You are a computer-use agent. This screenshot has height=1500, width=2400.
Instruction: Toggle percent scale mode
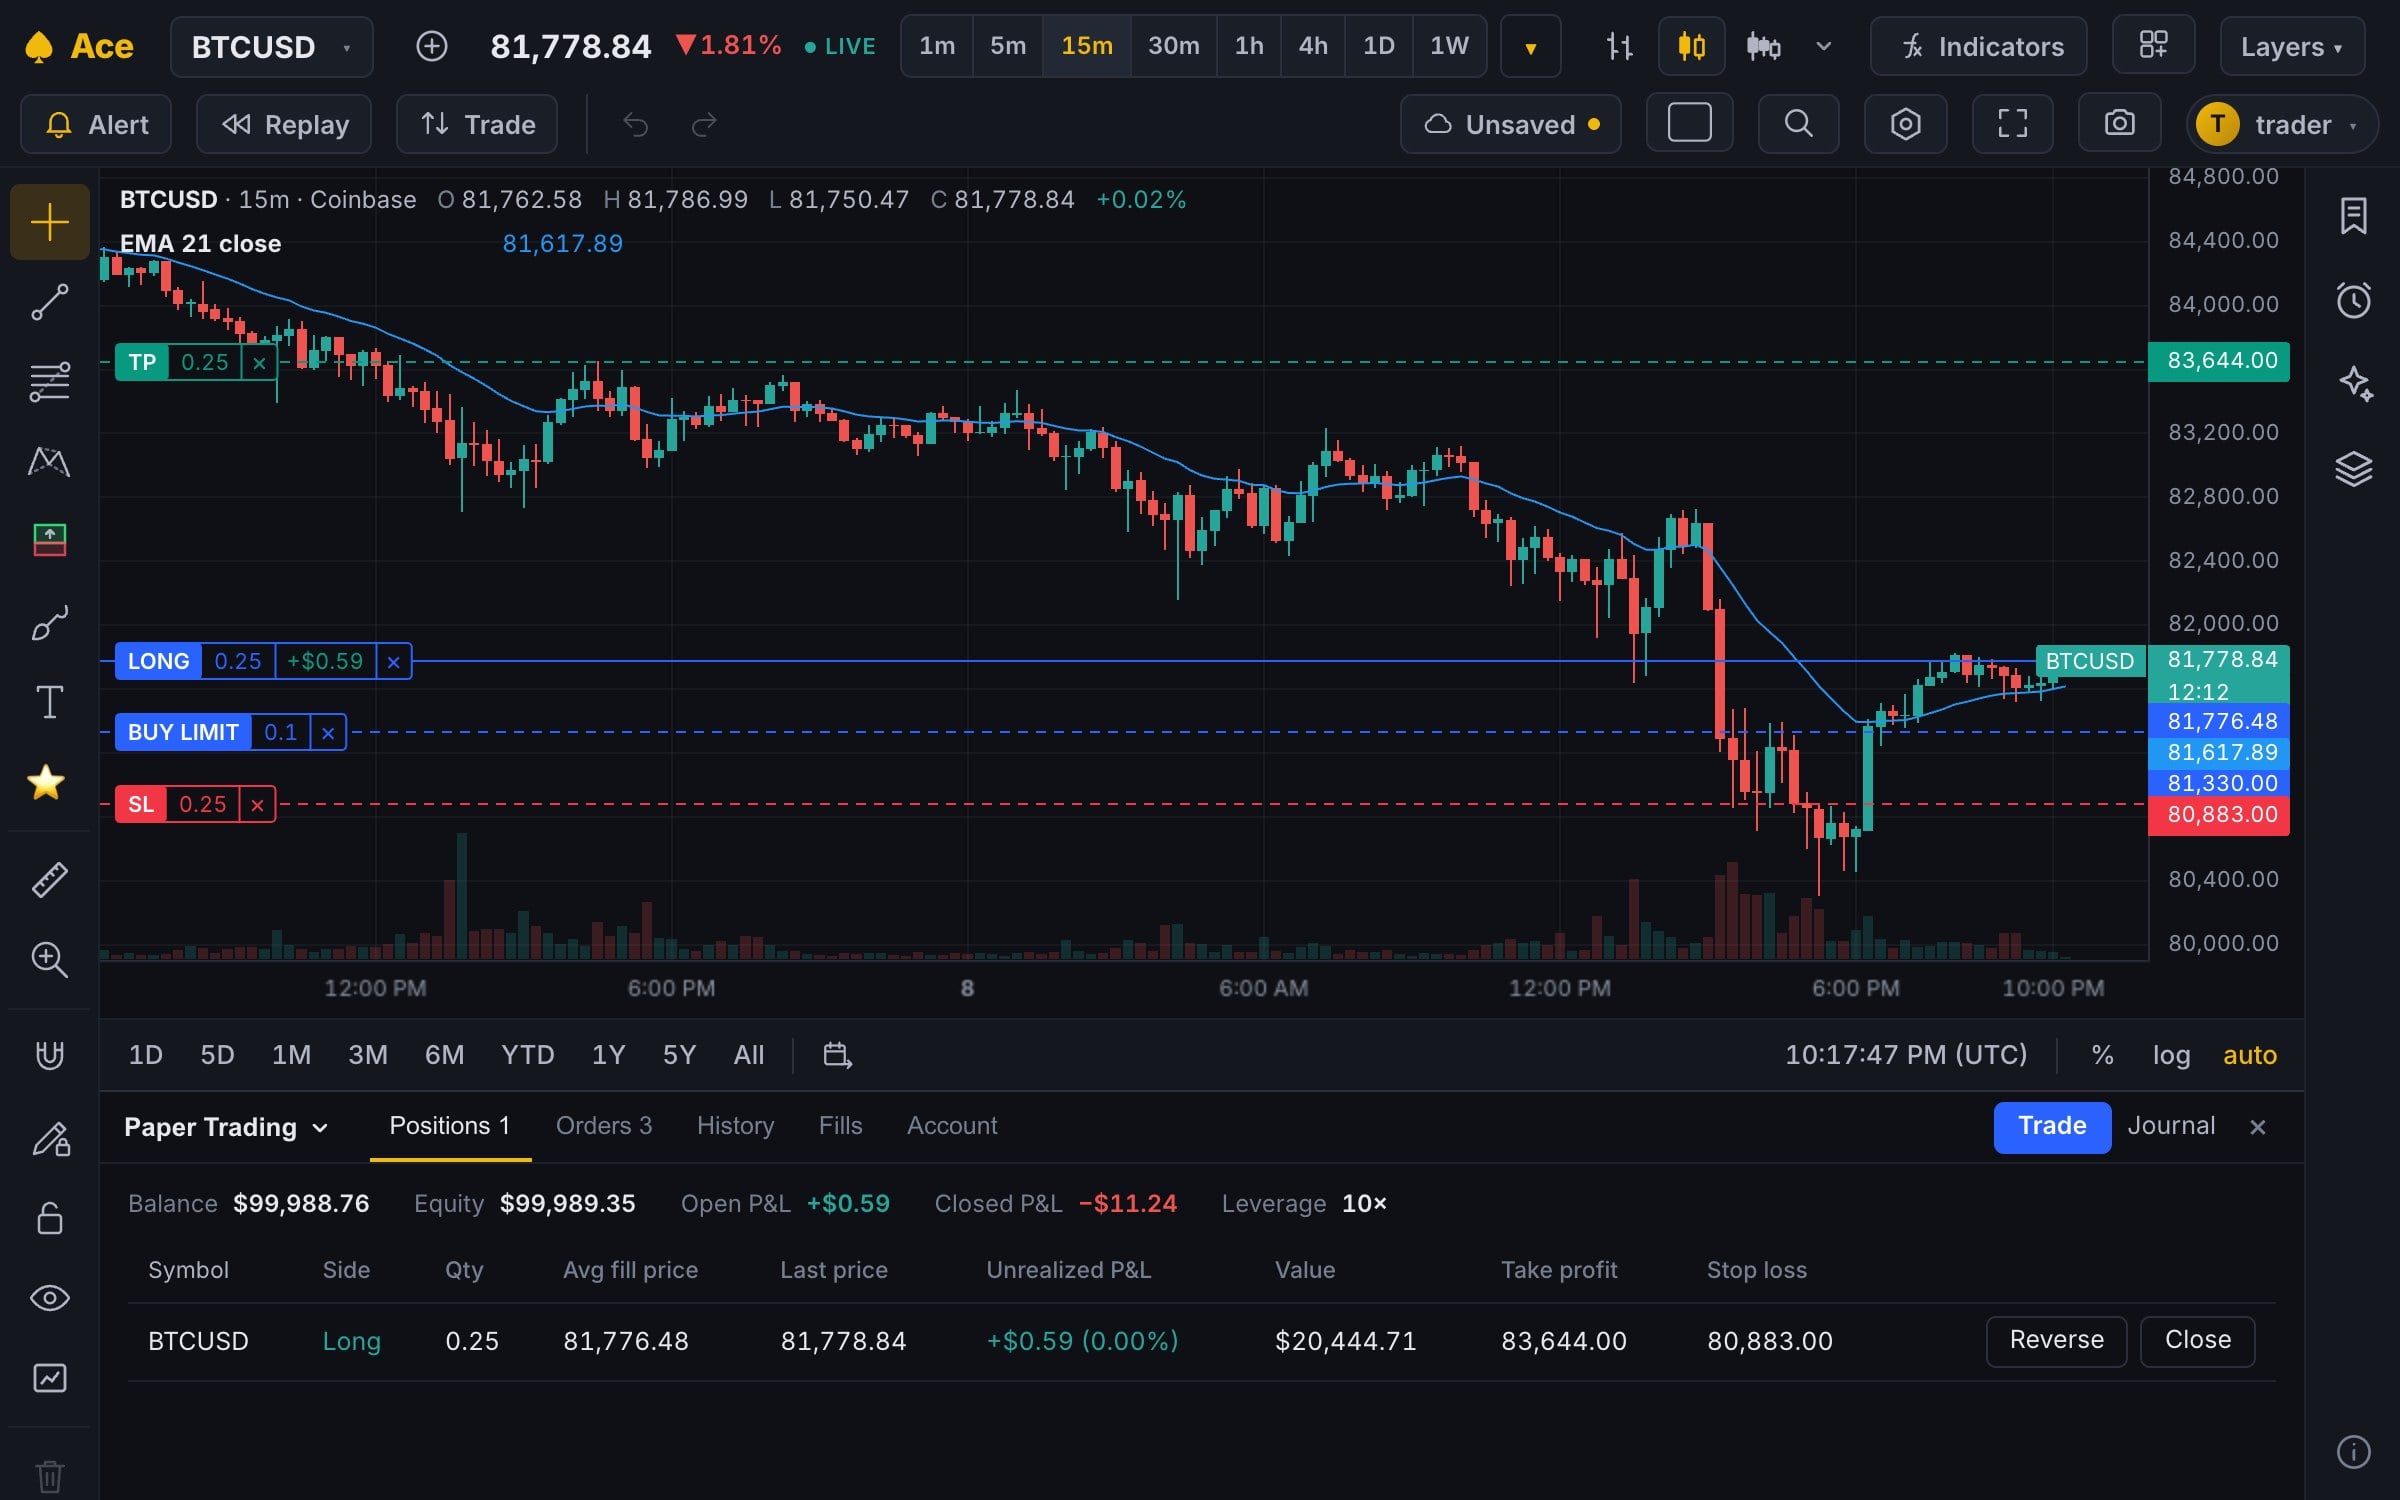tap(2102, 1055)
